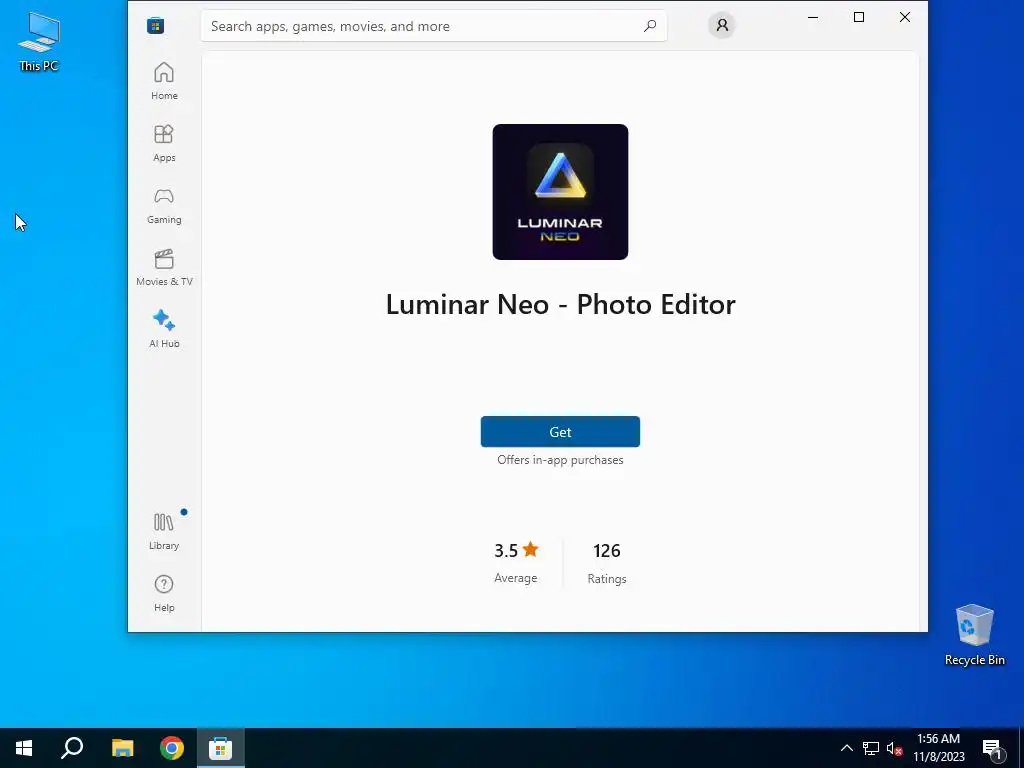Close the Microsoft Store window
Screen dimensions: 1024x768
[904, 18]
